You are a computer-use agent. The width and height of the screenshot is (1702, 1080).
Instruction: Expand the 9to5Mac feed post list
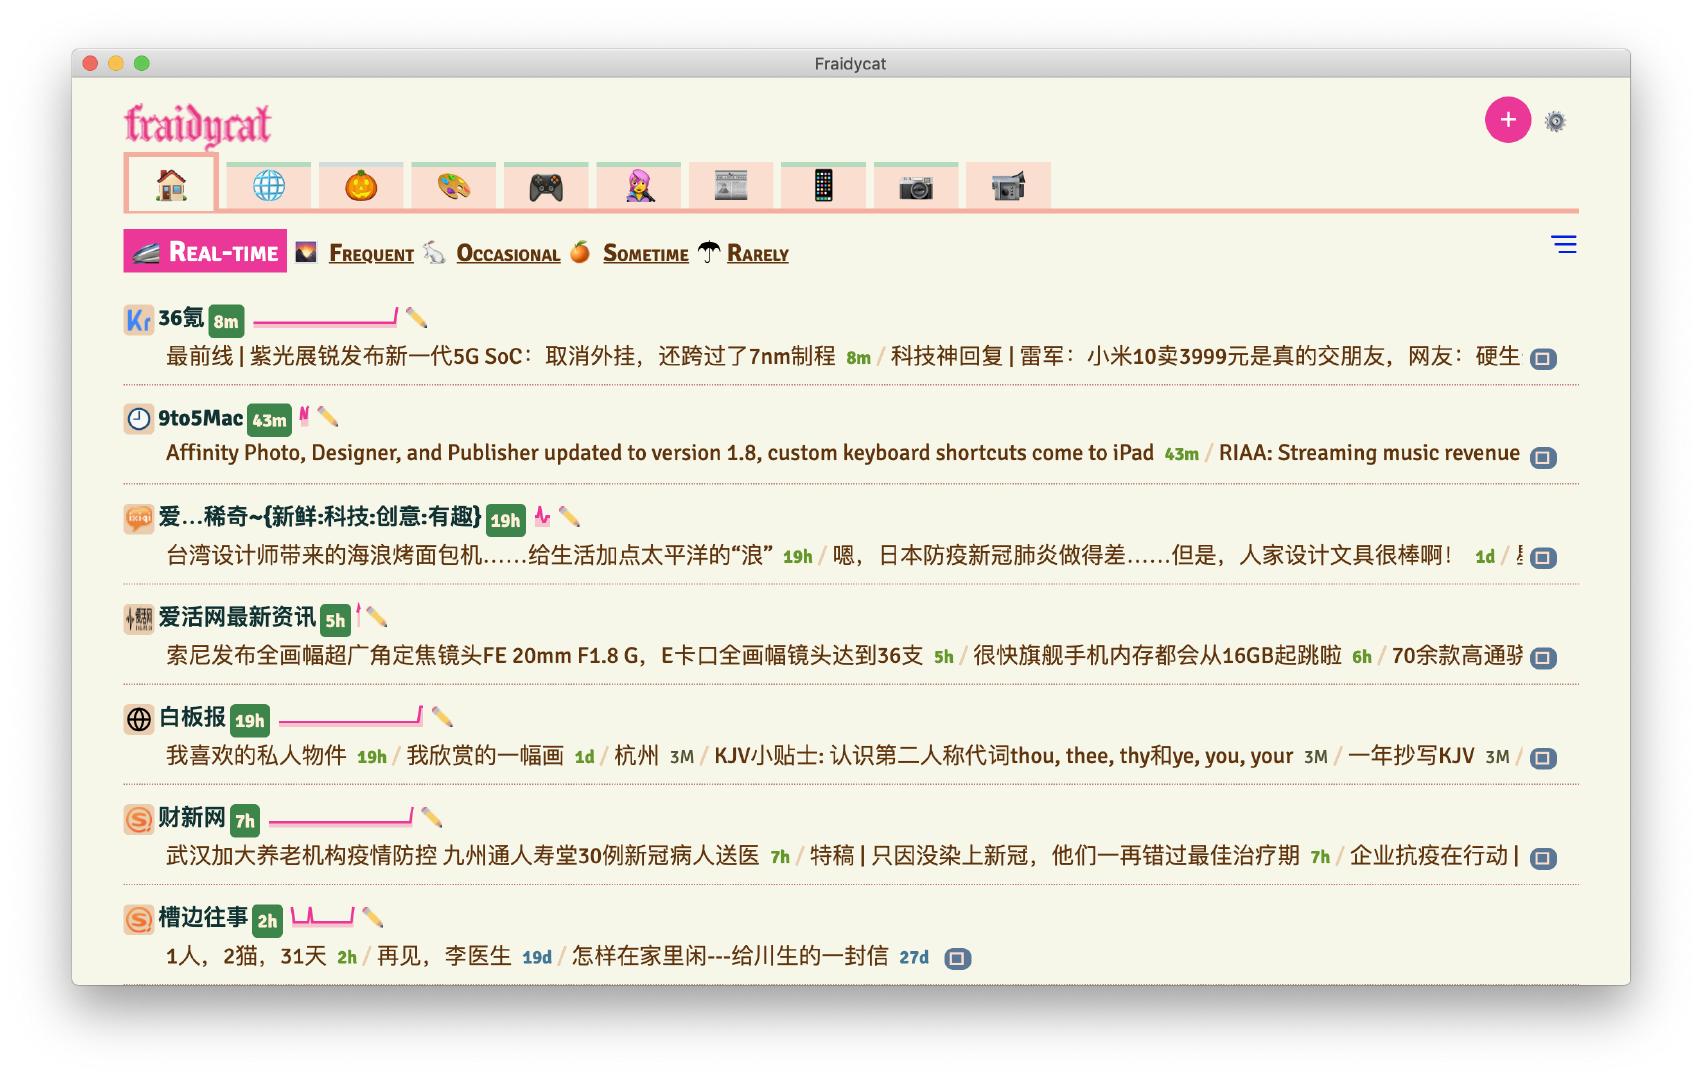pyautogui.click(x=1543, y=458)
